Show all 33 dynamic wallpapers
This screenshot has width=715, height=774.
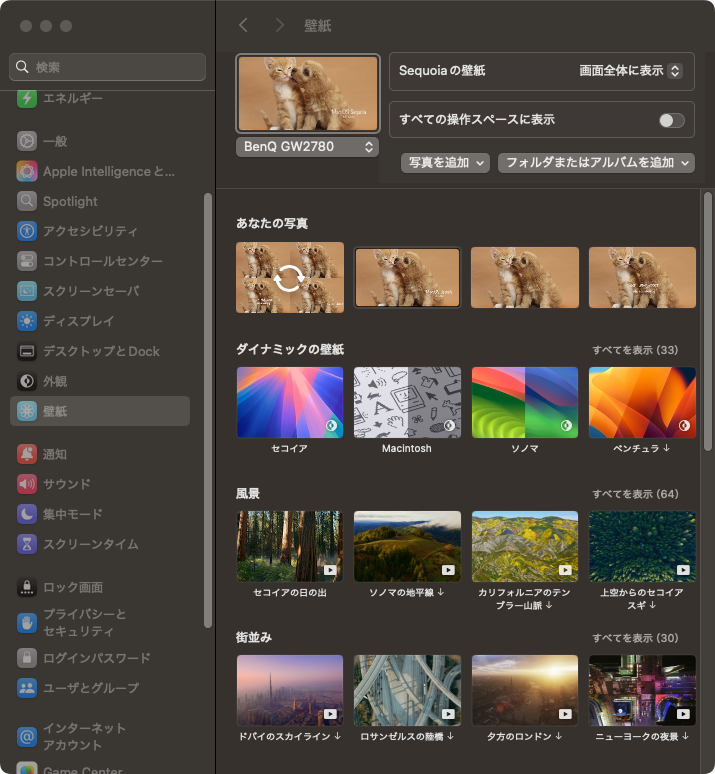pyautogui.click(x=635, y=350)
